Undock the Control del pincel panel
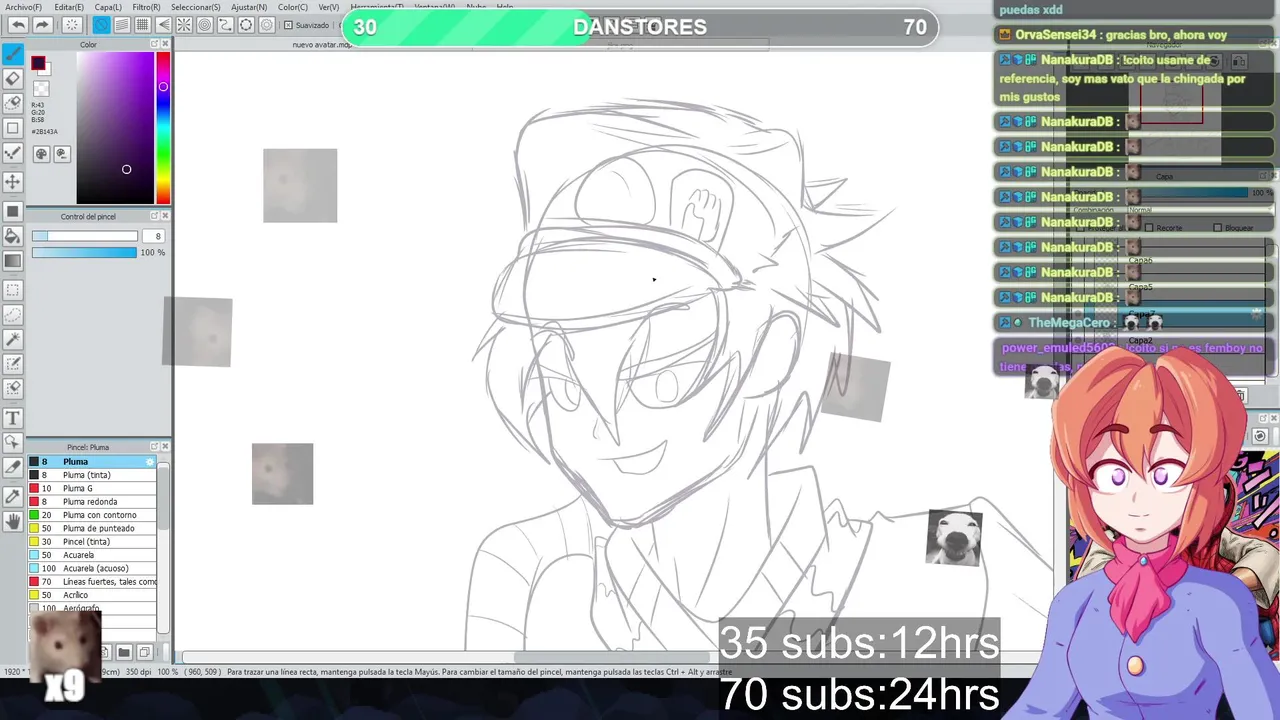 [154, 216]
